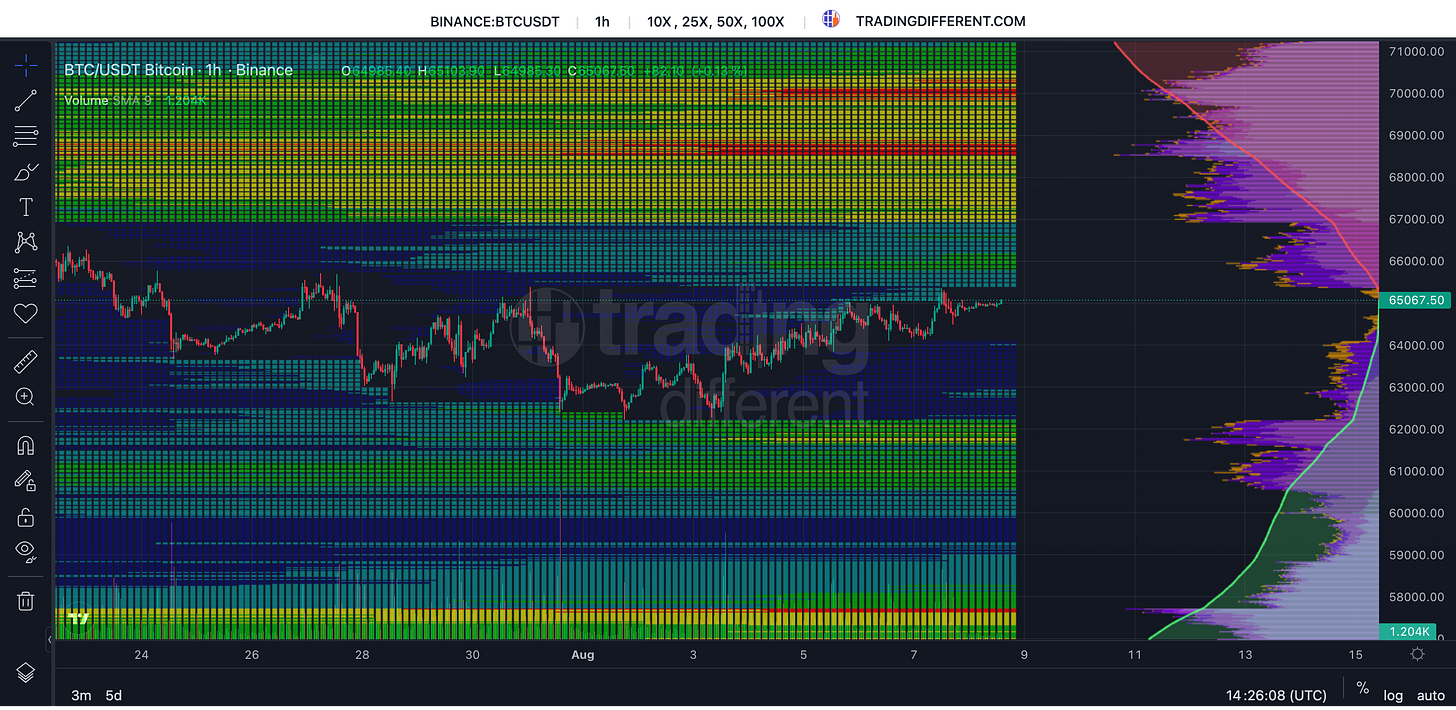Screen dimensions: 1456x710
Task: Click the 66000.00 price axis label
Action: click(1416, 261)
